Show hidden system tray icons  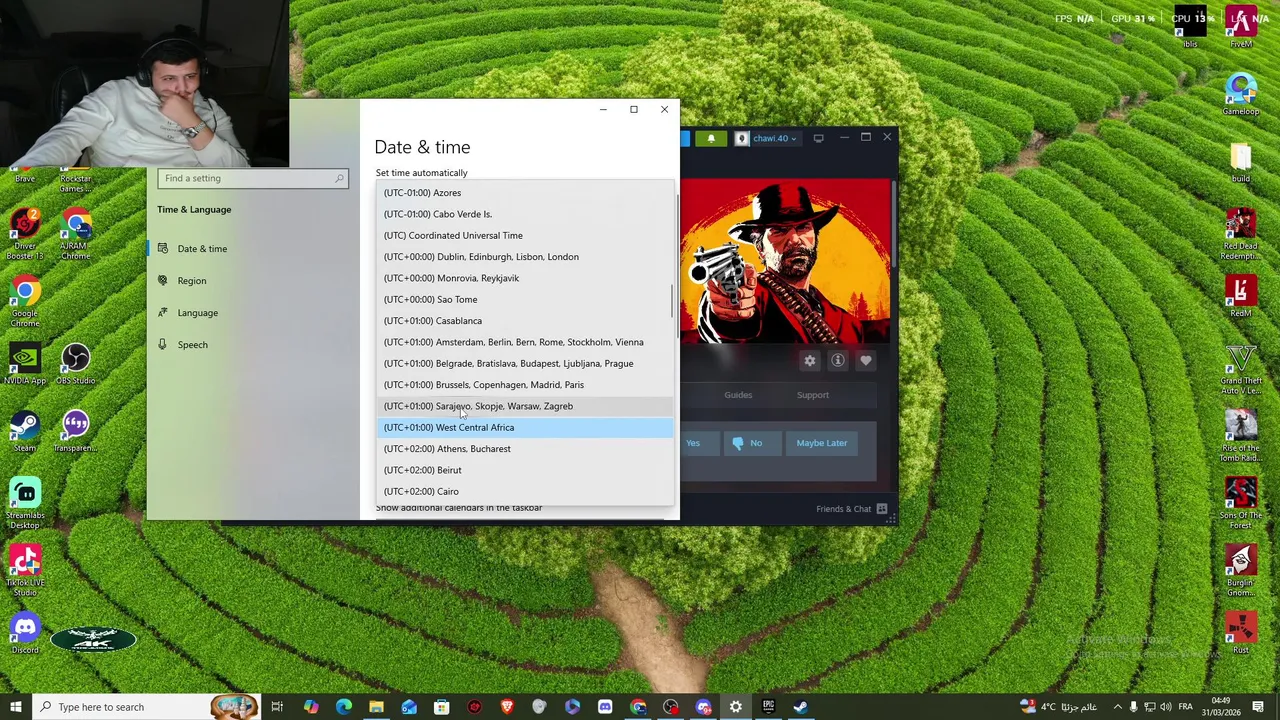[1118, 707]
